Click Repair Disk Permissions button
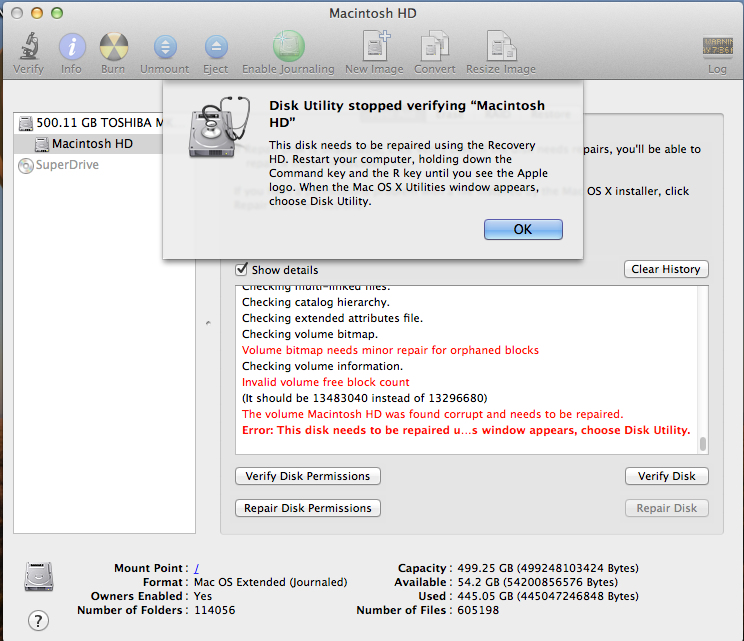Screen dimensions: 744x641 click(307, 508)
